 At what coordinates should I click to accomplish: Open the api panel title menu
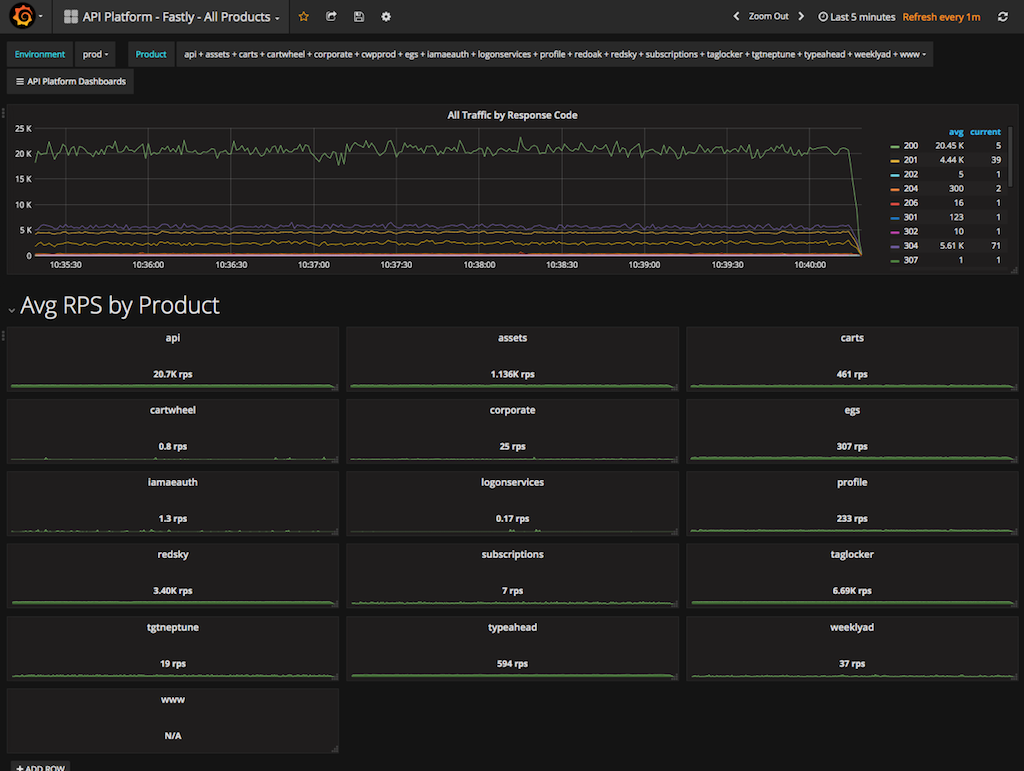tap(172, 338)
